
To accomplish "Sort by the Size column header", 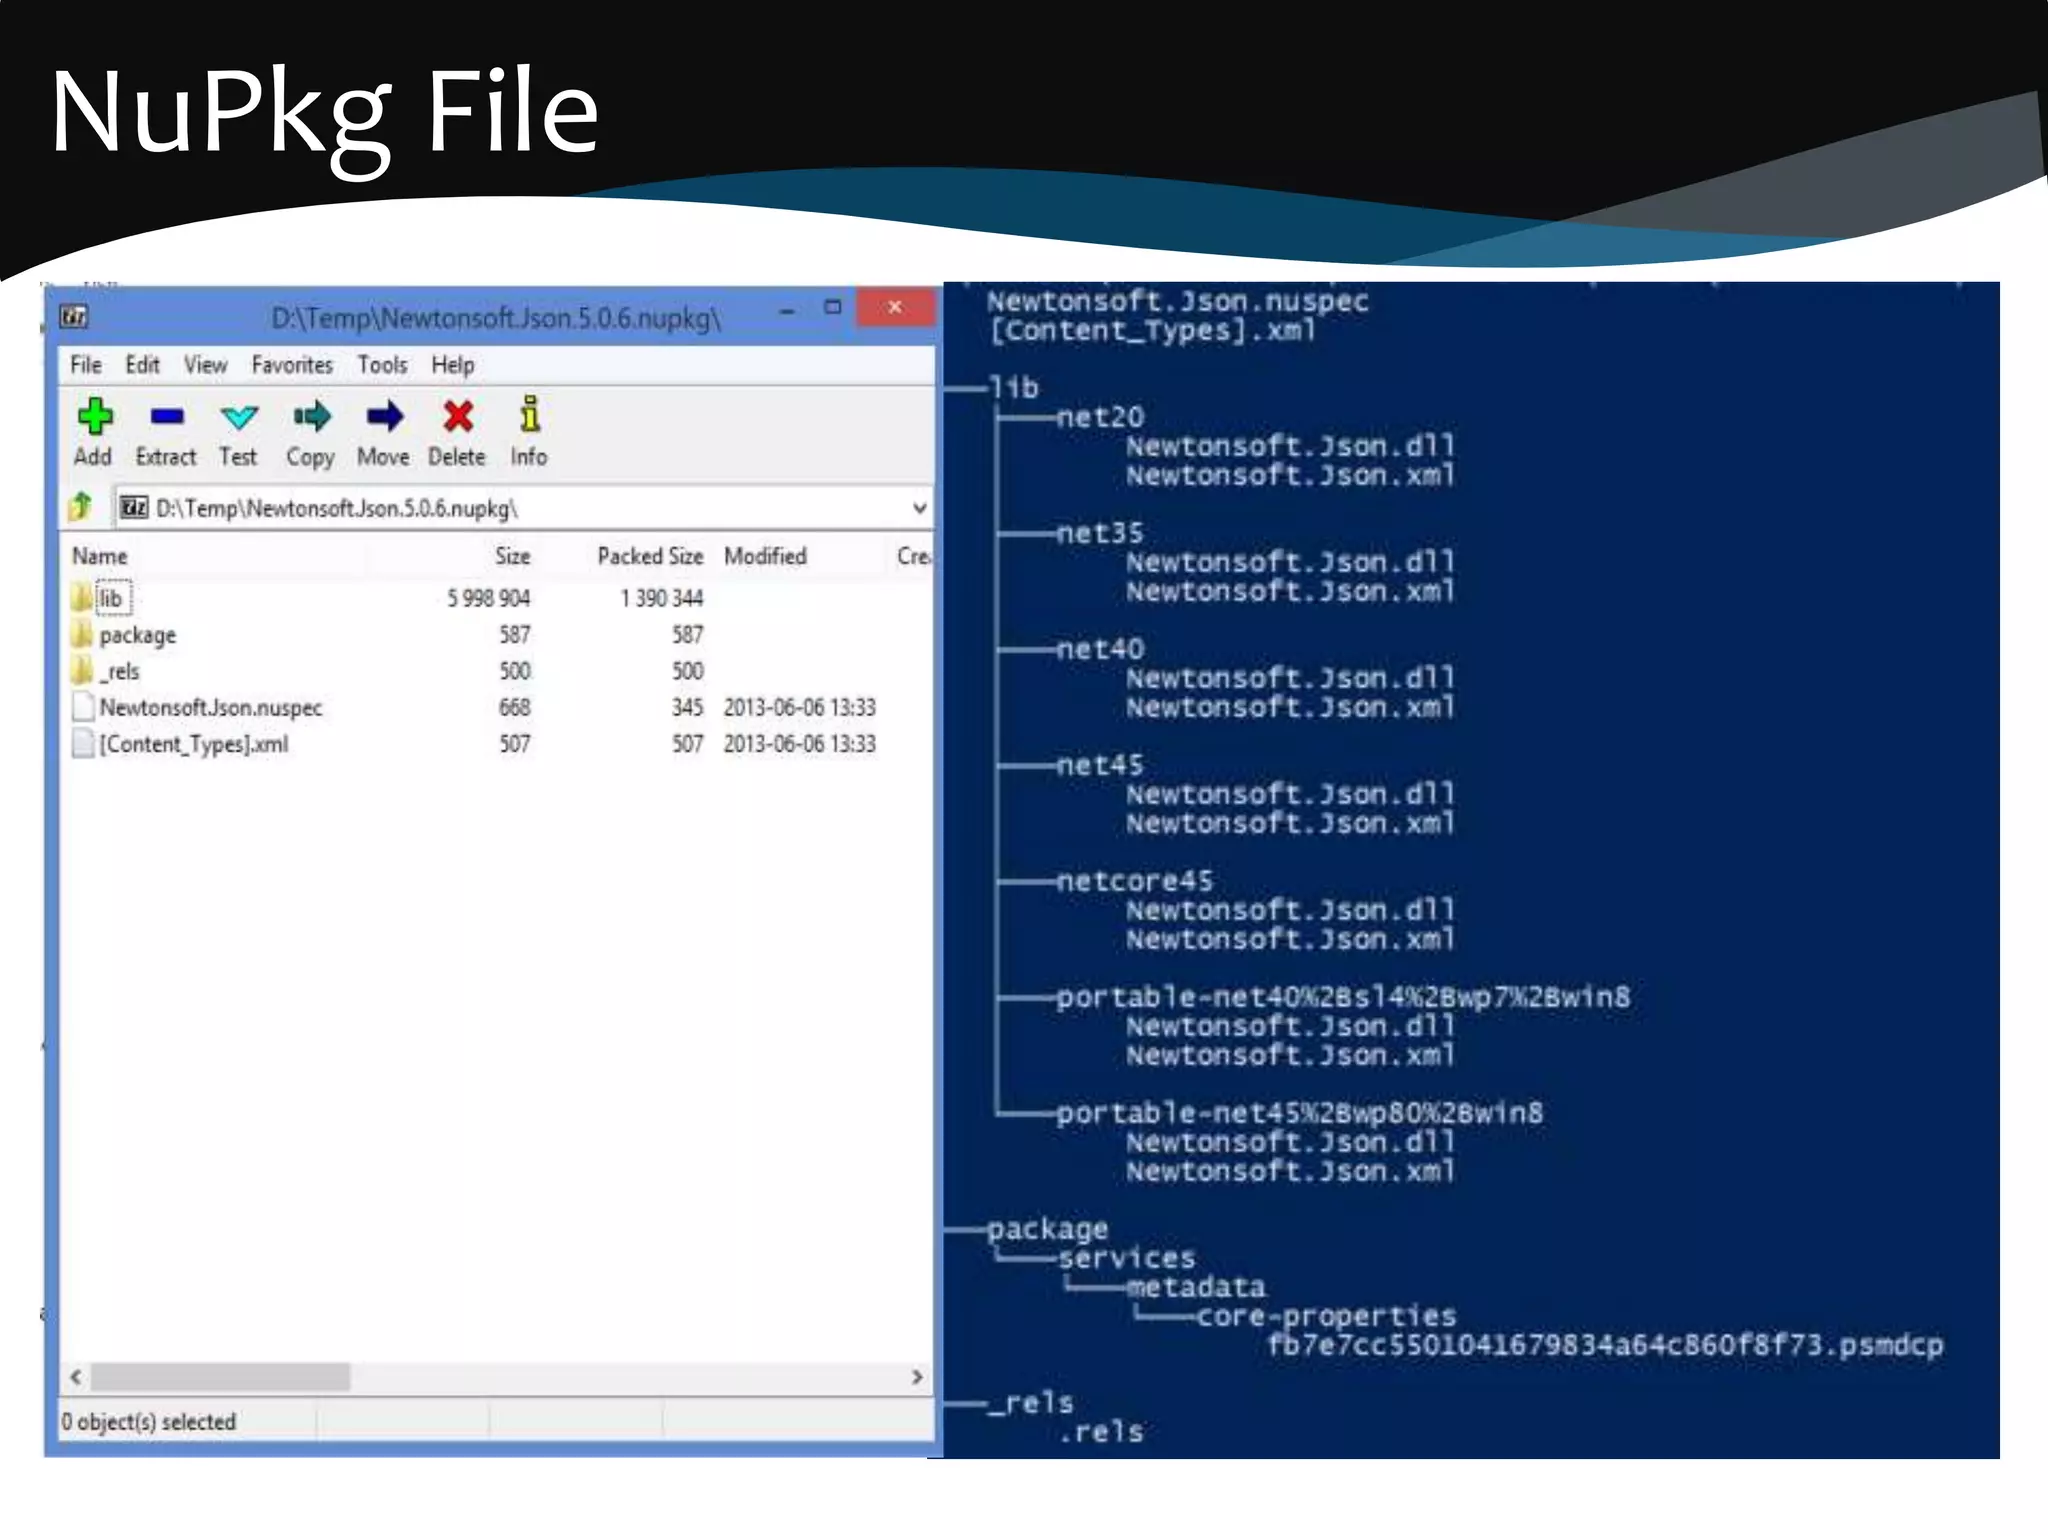I will tap(512, 556).
